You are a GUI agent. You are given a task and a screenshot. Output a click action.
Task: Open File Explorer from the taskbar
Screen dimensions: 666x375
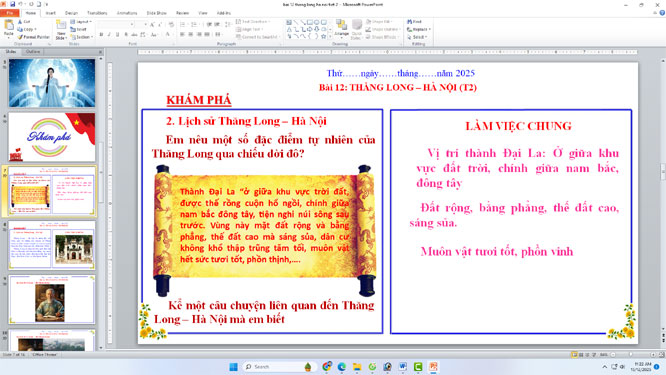pyautogui.click(x=357, y=367)
